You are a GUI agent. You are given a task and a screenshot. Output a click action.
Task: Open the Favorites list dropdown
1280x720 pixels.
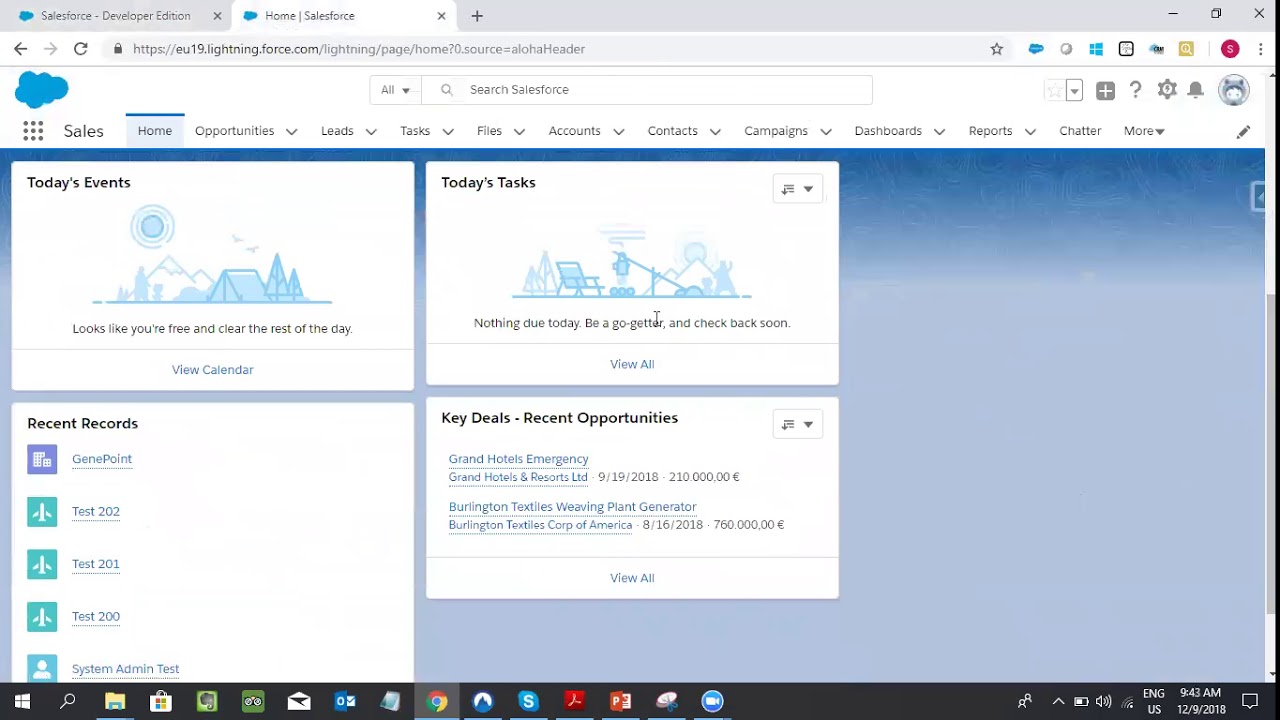(x=1074, y=91)
